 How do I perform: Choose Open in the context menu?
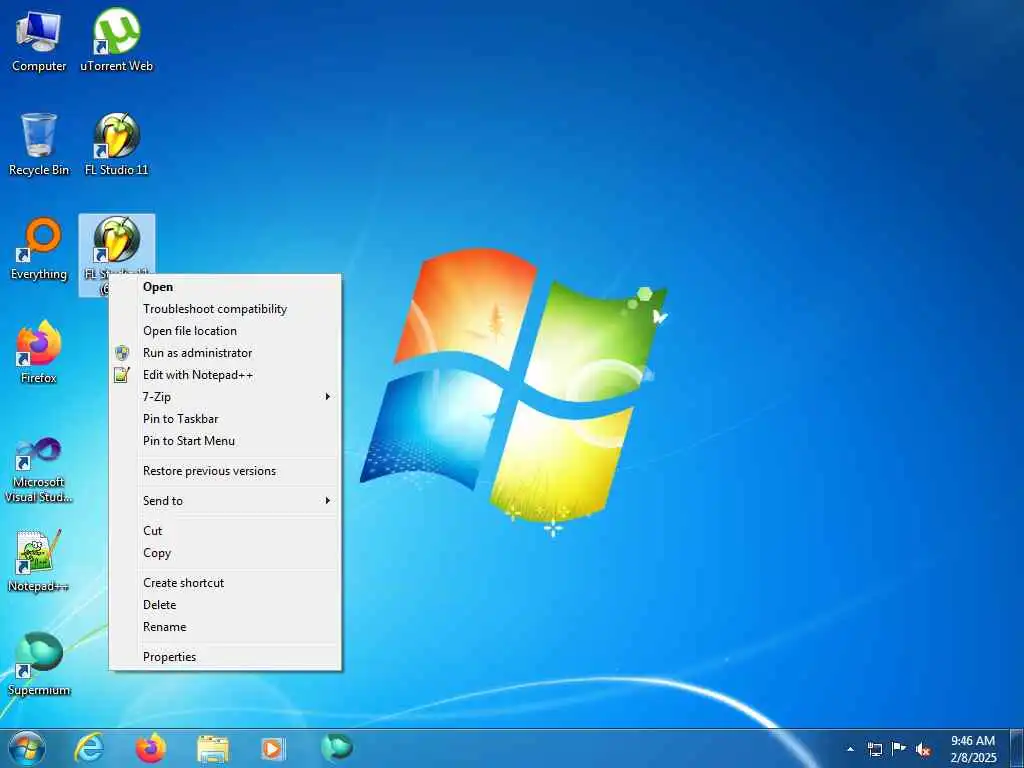pyautogui.click(x=225, y=287)
